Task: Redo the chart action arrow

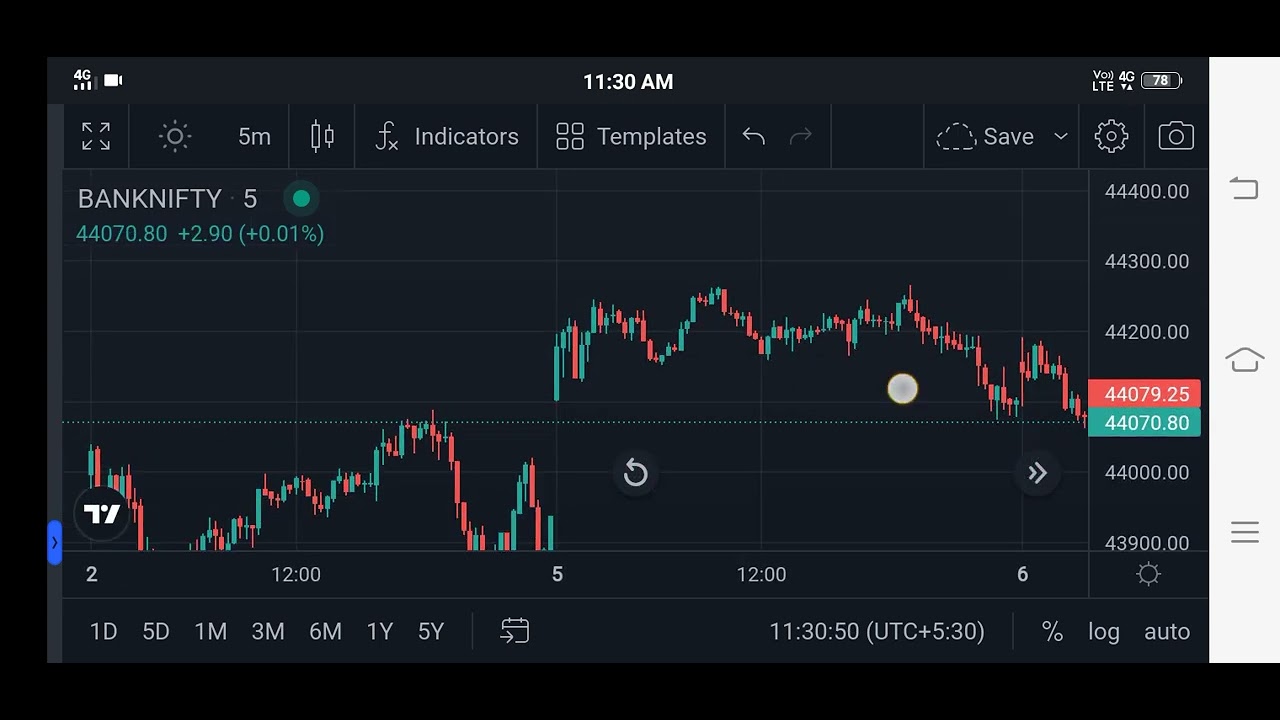Action: coord(801,137)
